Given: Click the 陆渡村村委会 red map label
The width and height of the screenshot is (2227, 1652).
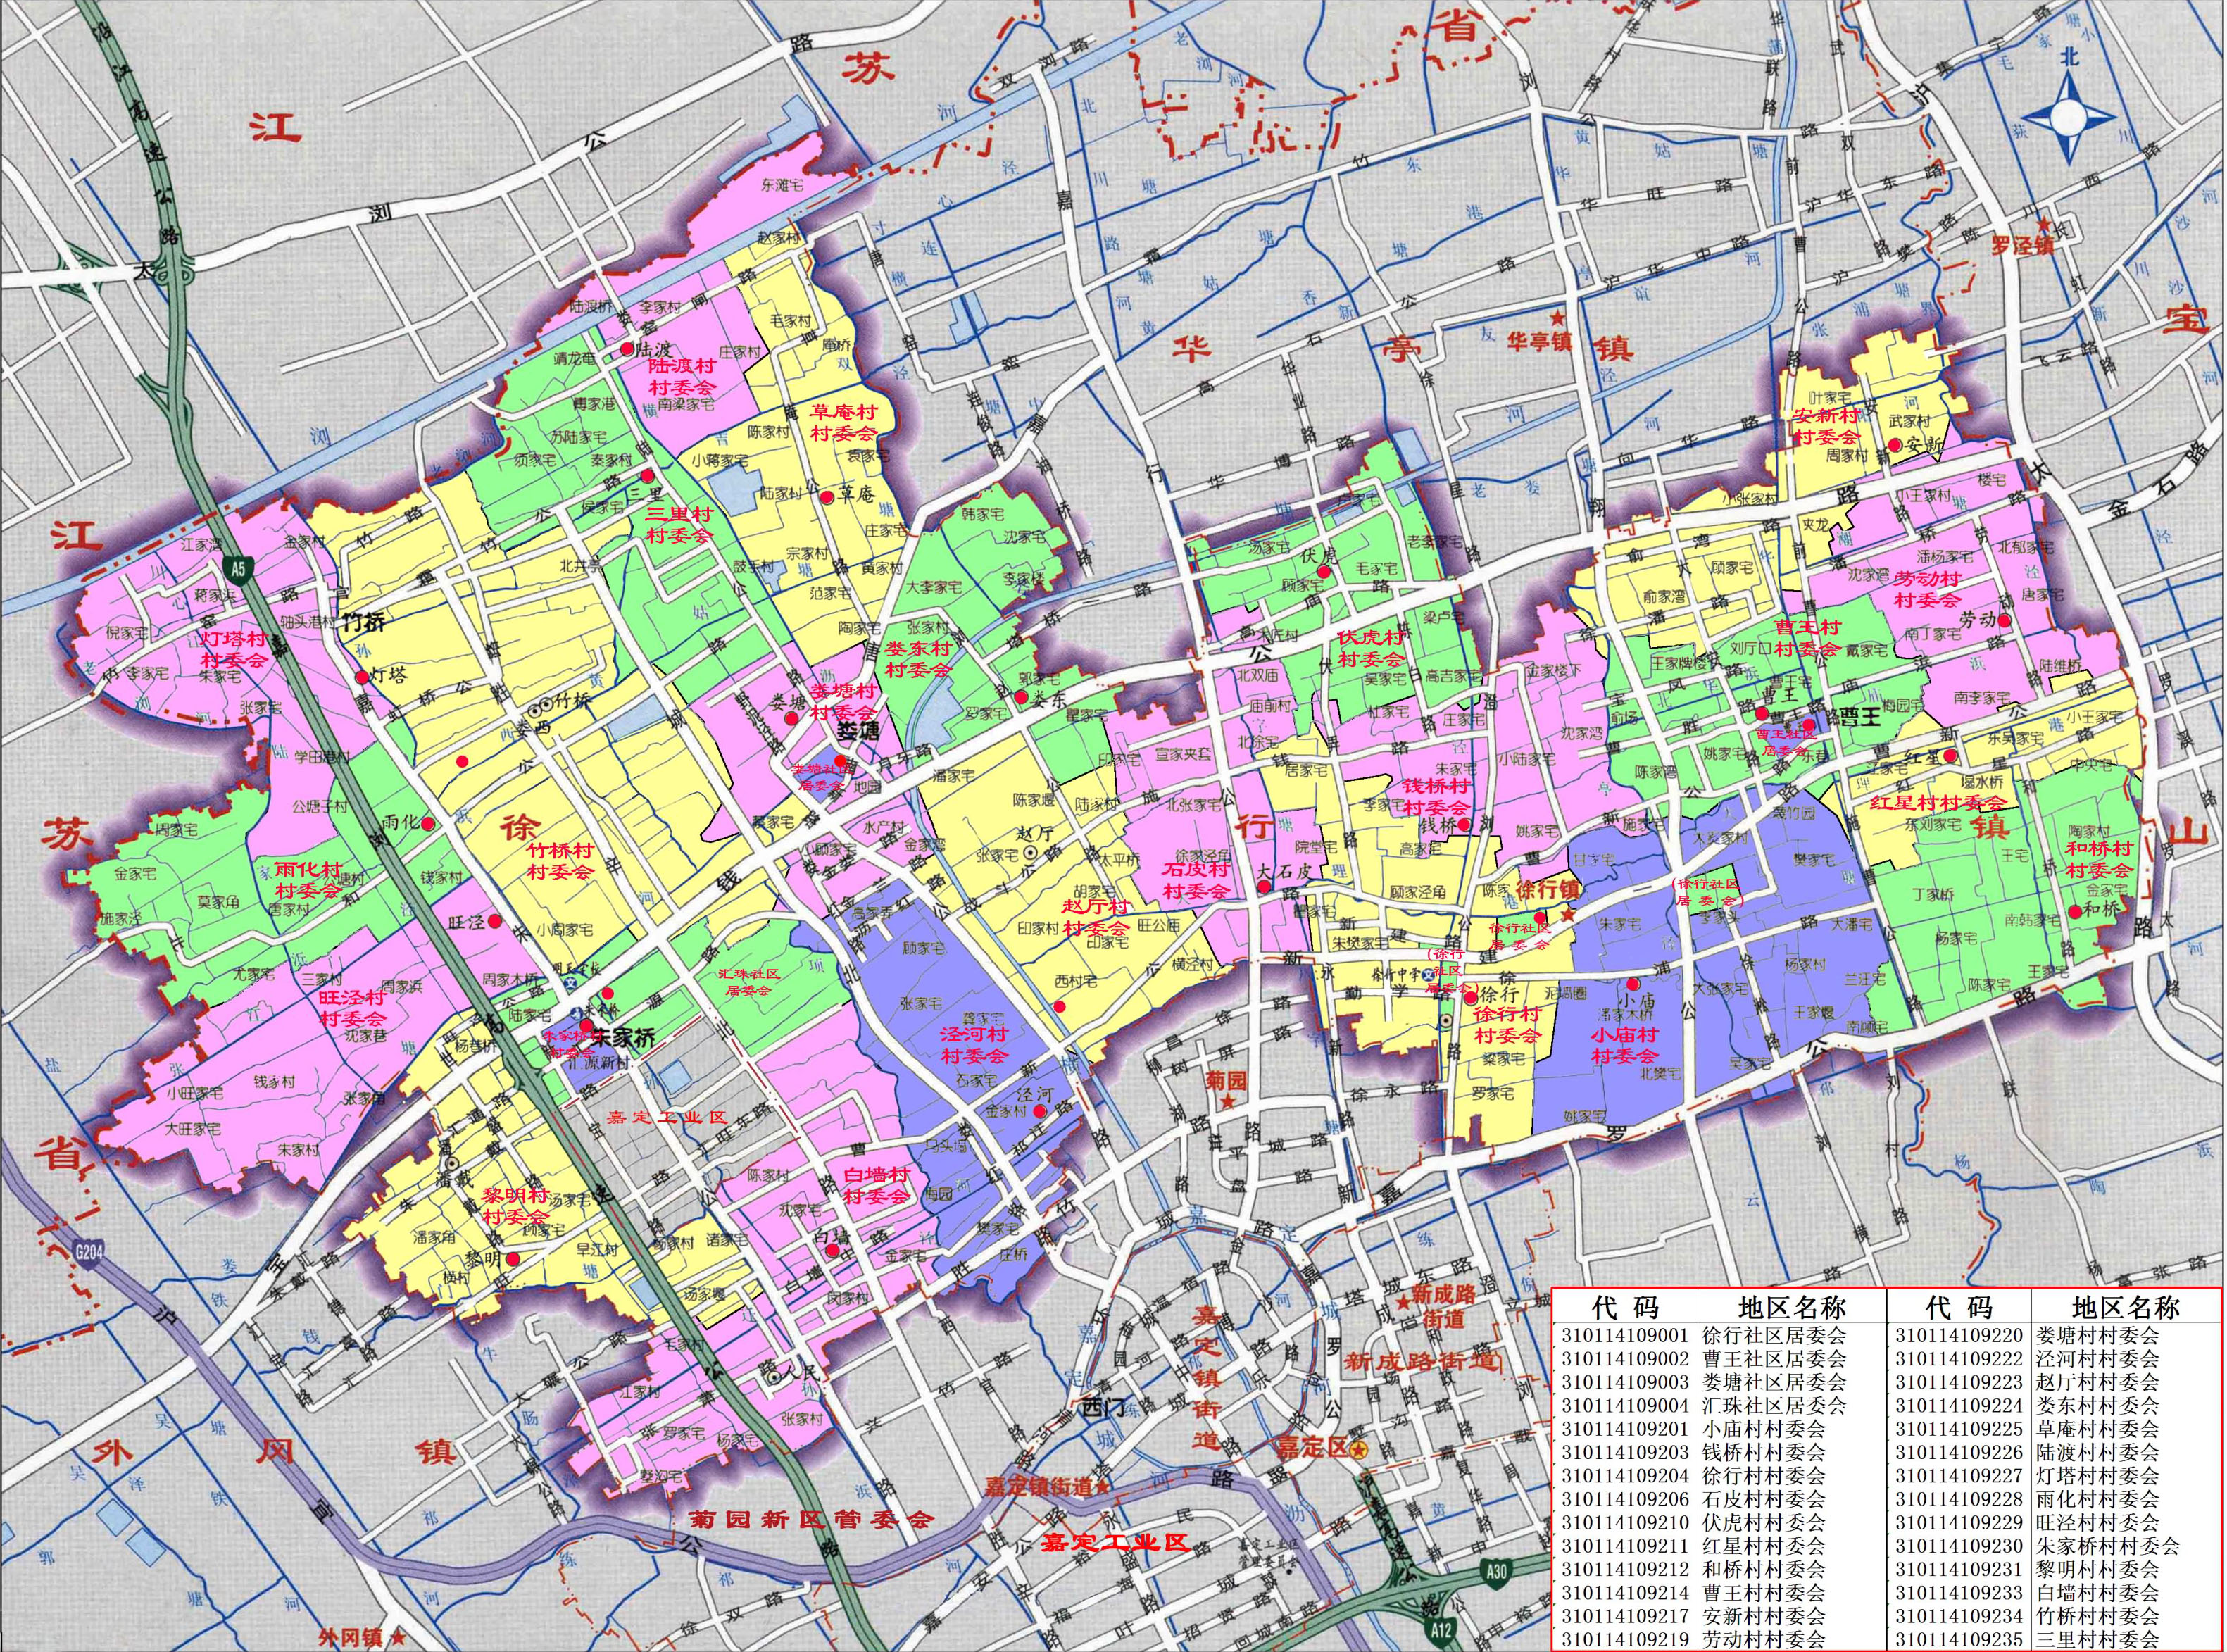Looking at the screenshot, I should [x=683, y=377].
